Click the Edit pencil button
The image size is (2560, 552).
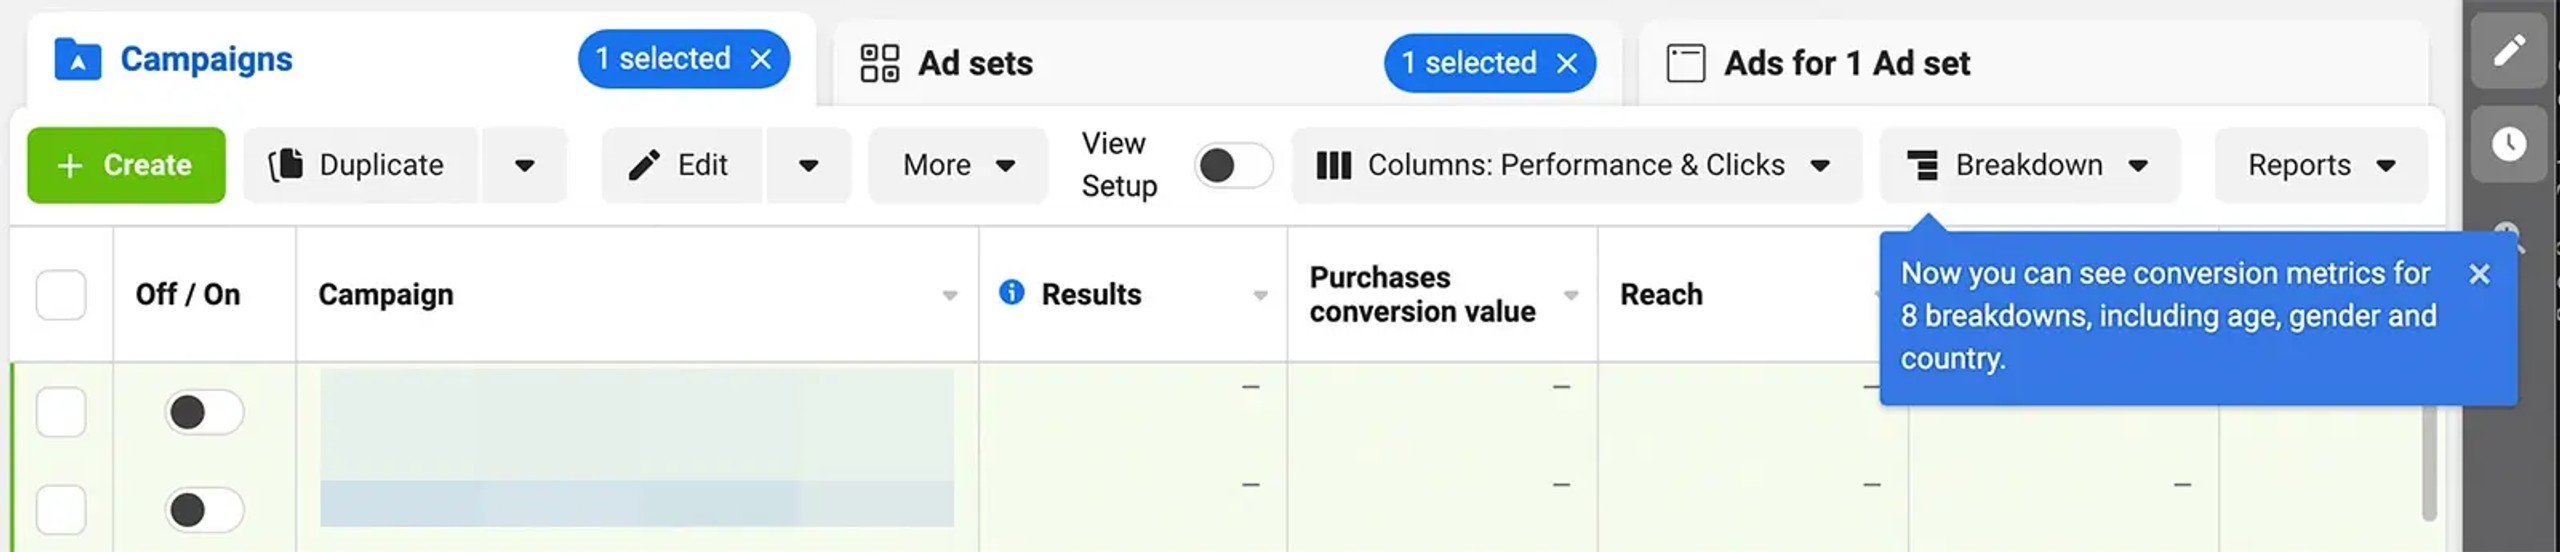(x=680, y=165)
